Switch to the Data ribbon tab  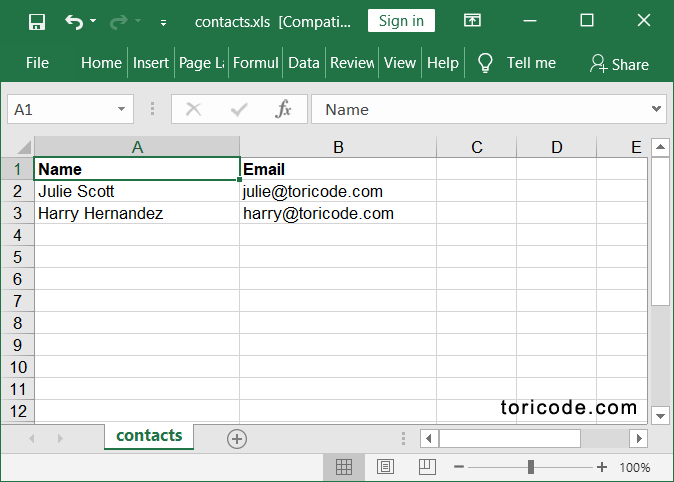coord(304,63)
